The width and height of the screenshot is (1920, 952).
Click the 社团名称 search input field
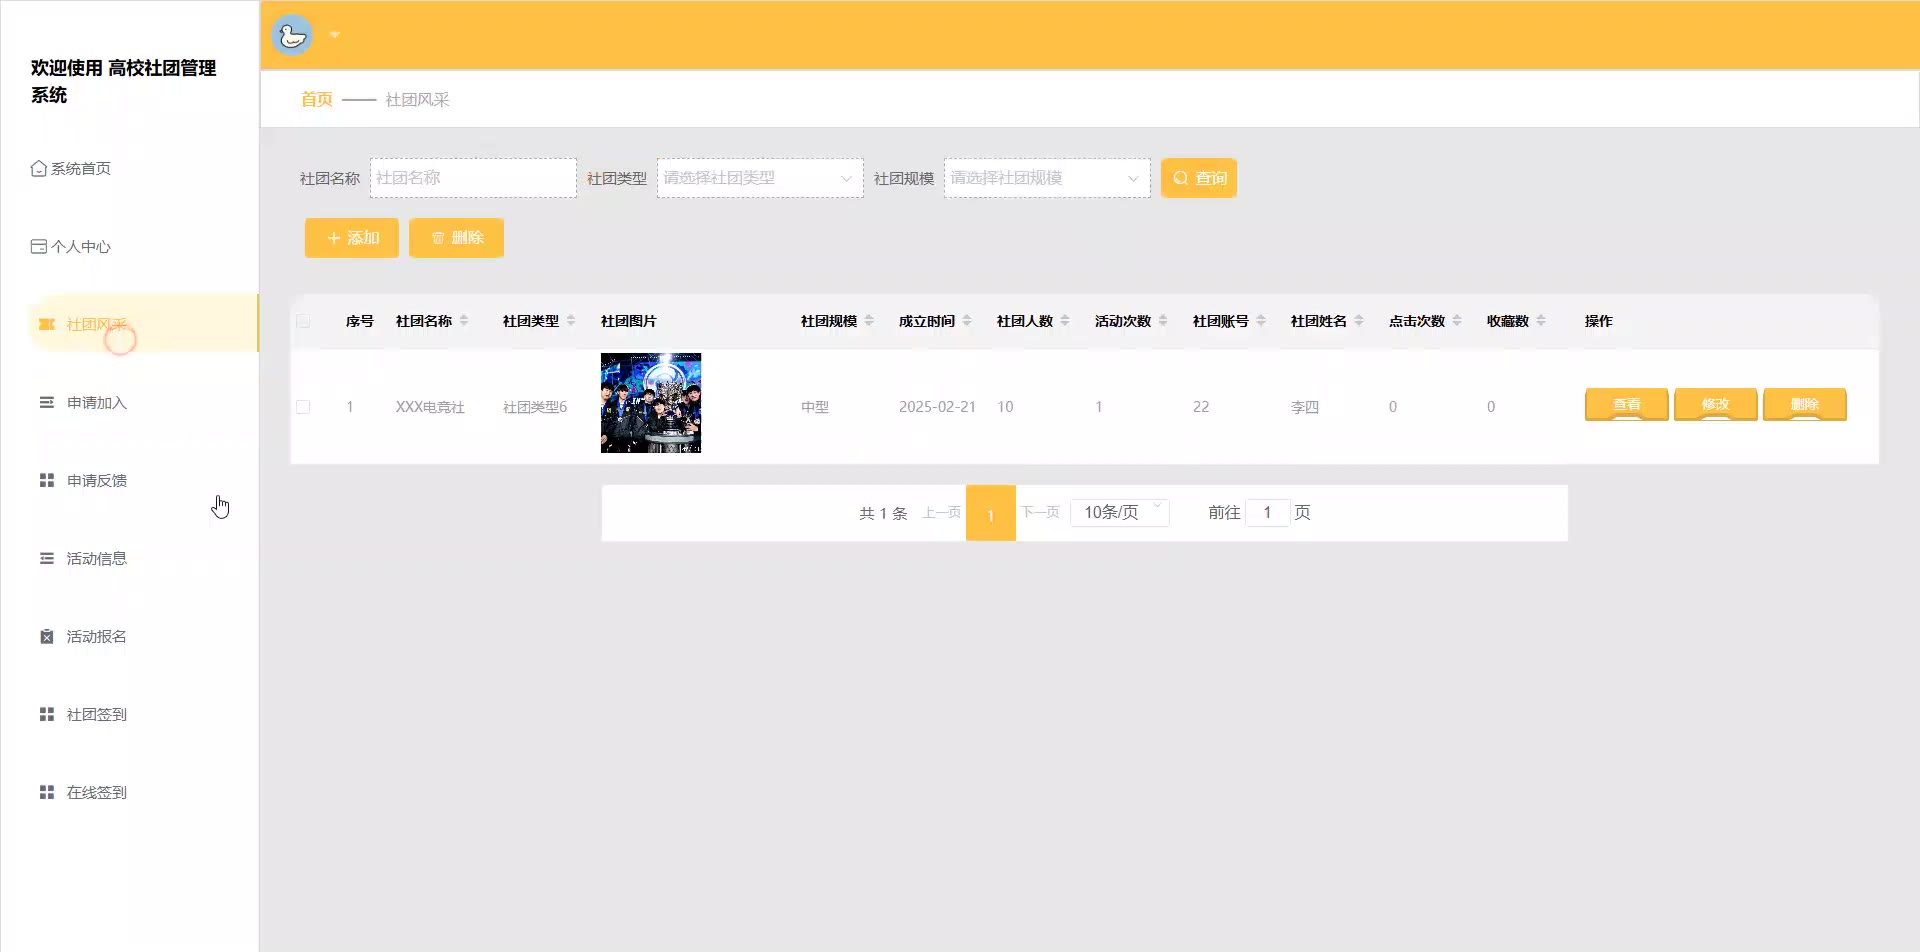coord(473,178)
